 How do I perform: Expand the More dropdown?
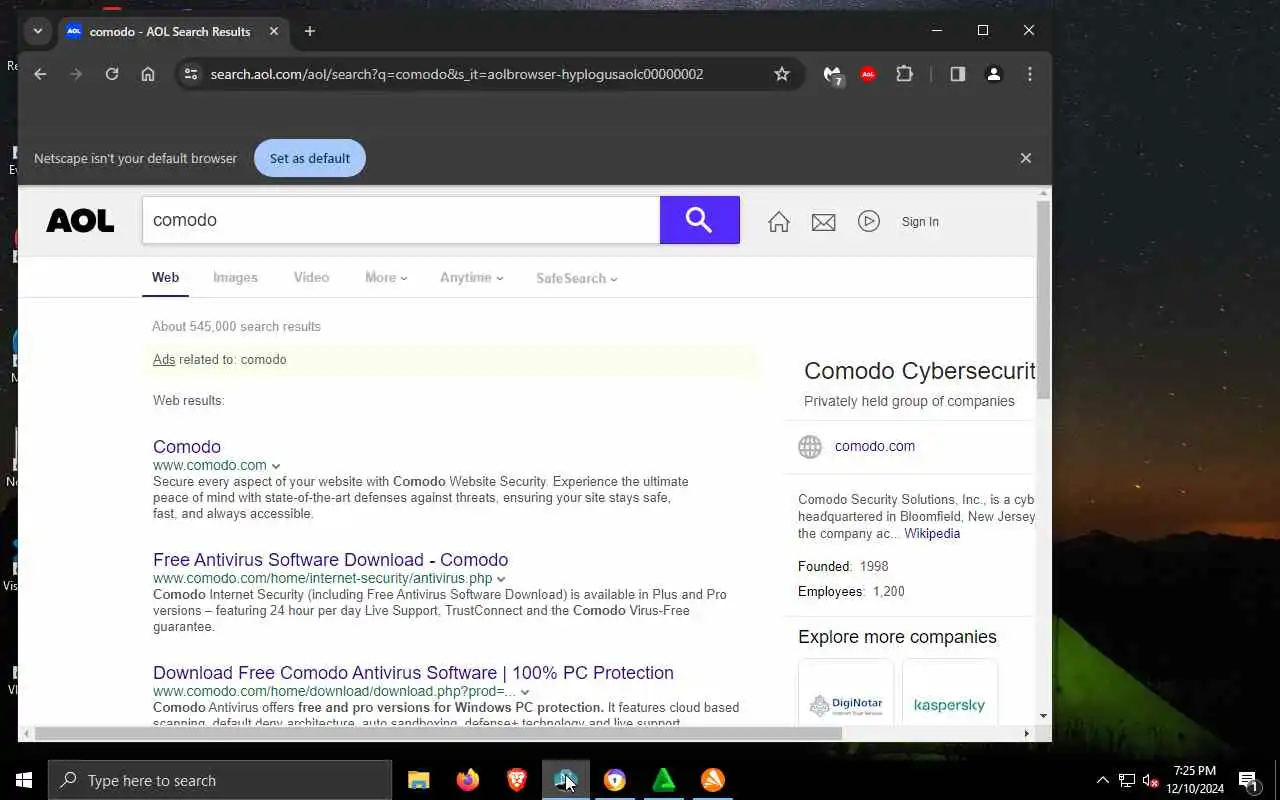(386, 278)
